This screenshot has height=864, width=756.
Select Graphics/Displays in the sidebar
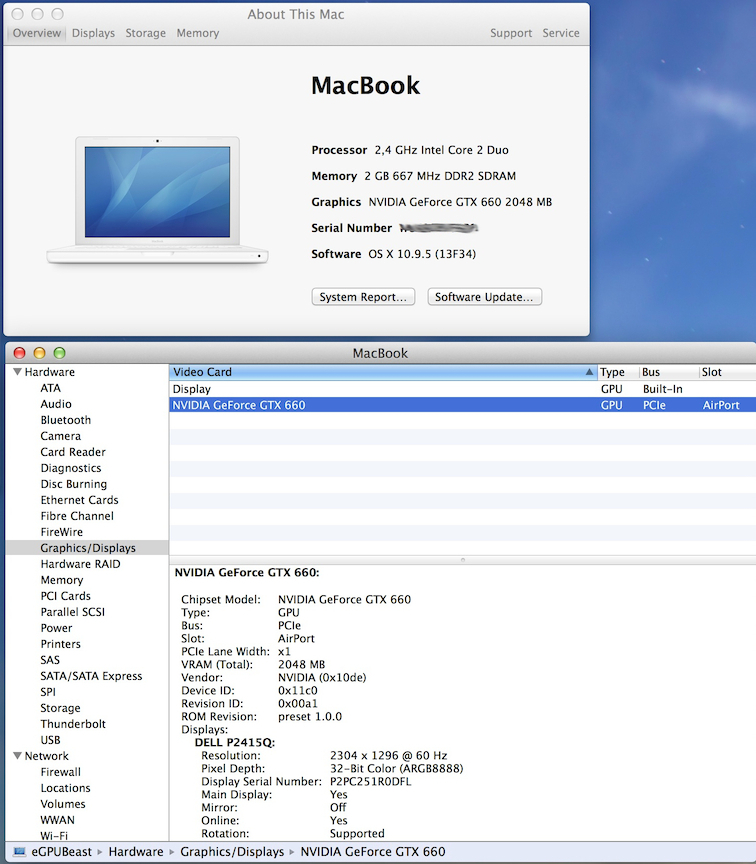click(x=88, y=548)
